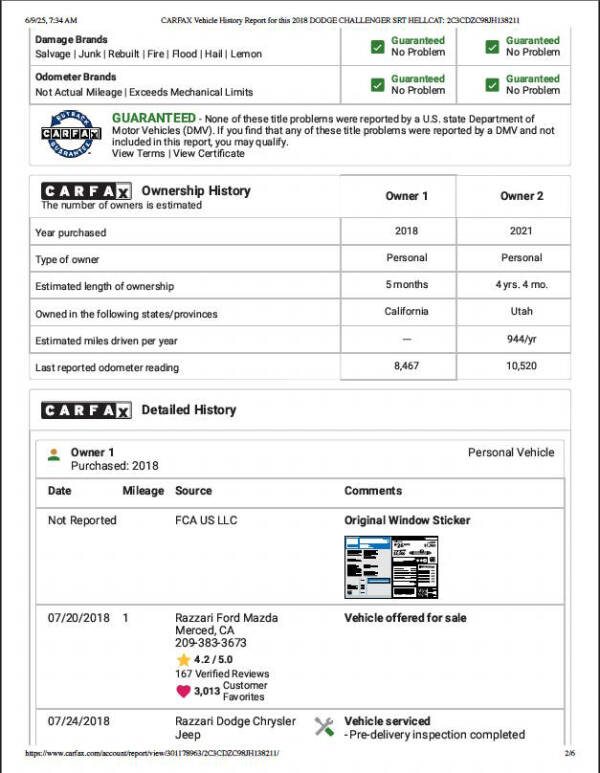Open the View Certificate link

point(209,153)
